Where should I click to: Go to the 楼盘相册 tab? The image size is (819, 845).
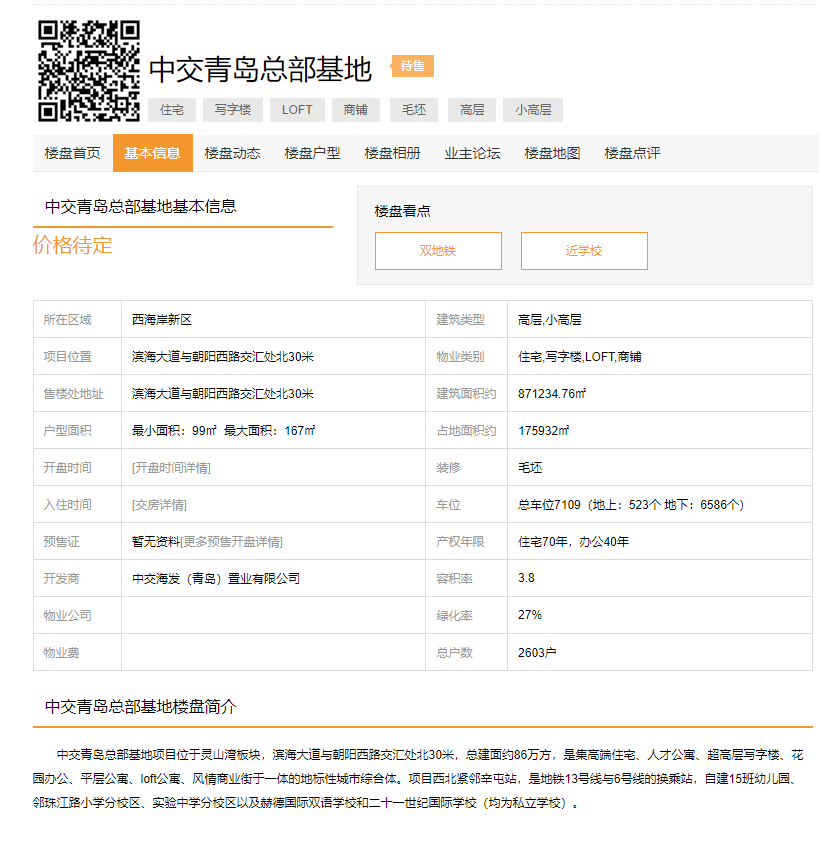pos(392,153)
